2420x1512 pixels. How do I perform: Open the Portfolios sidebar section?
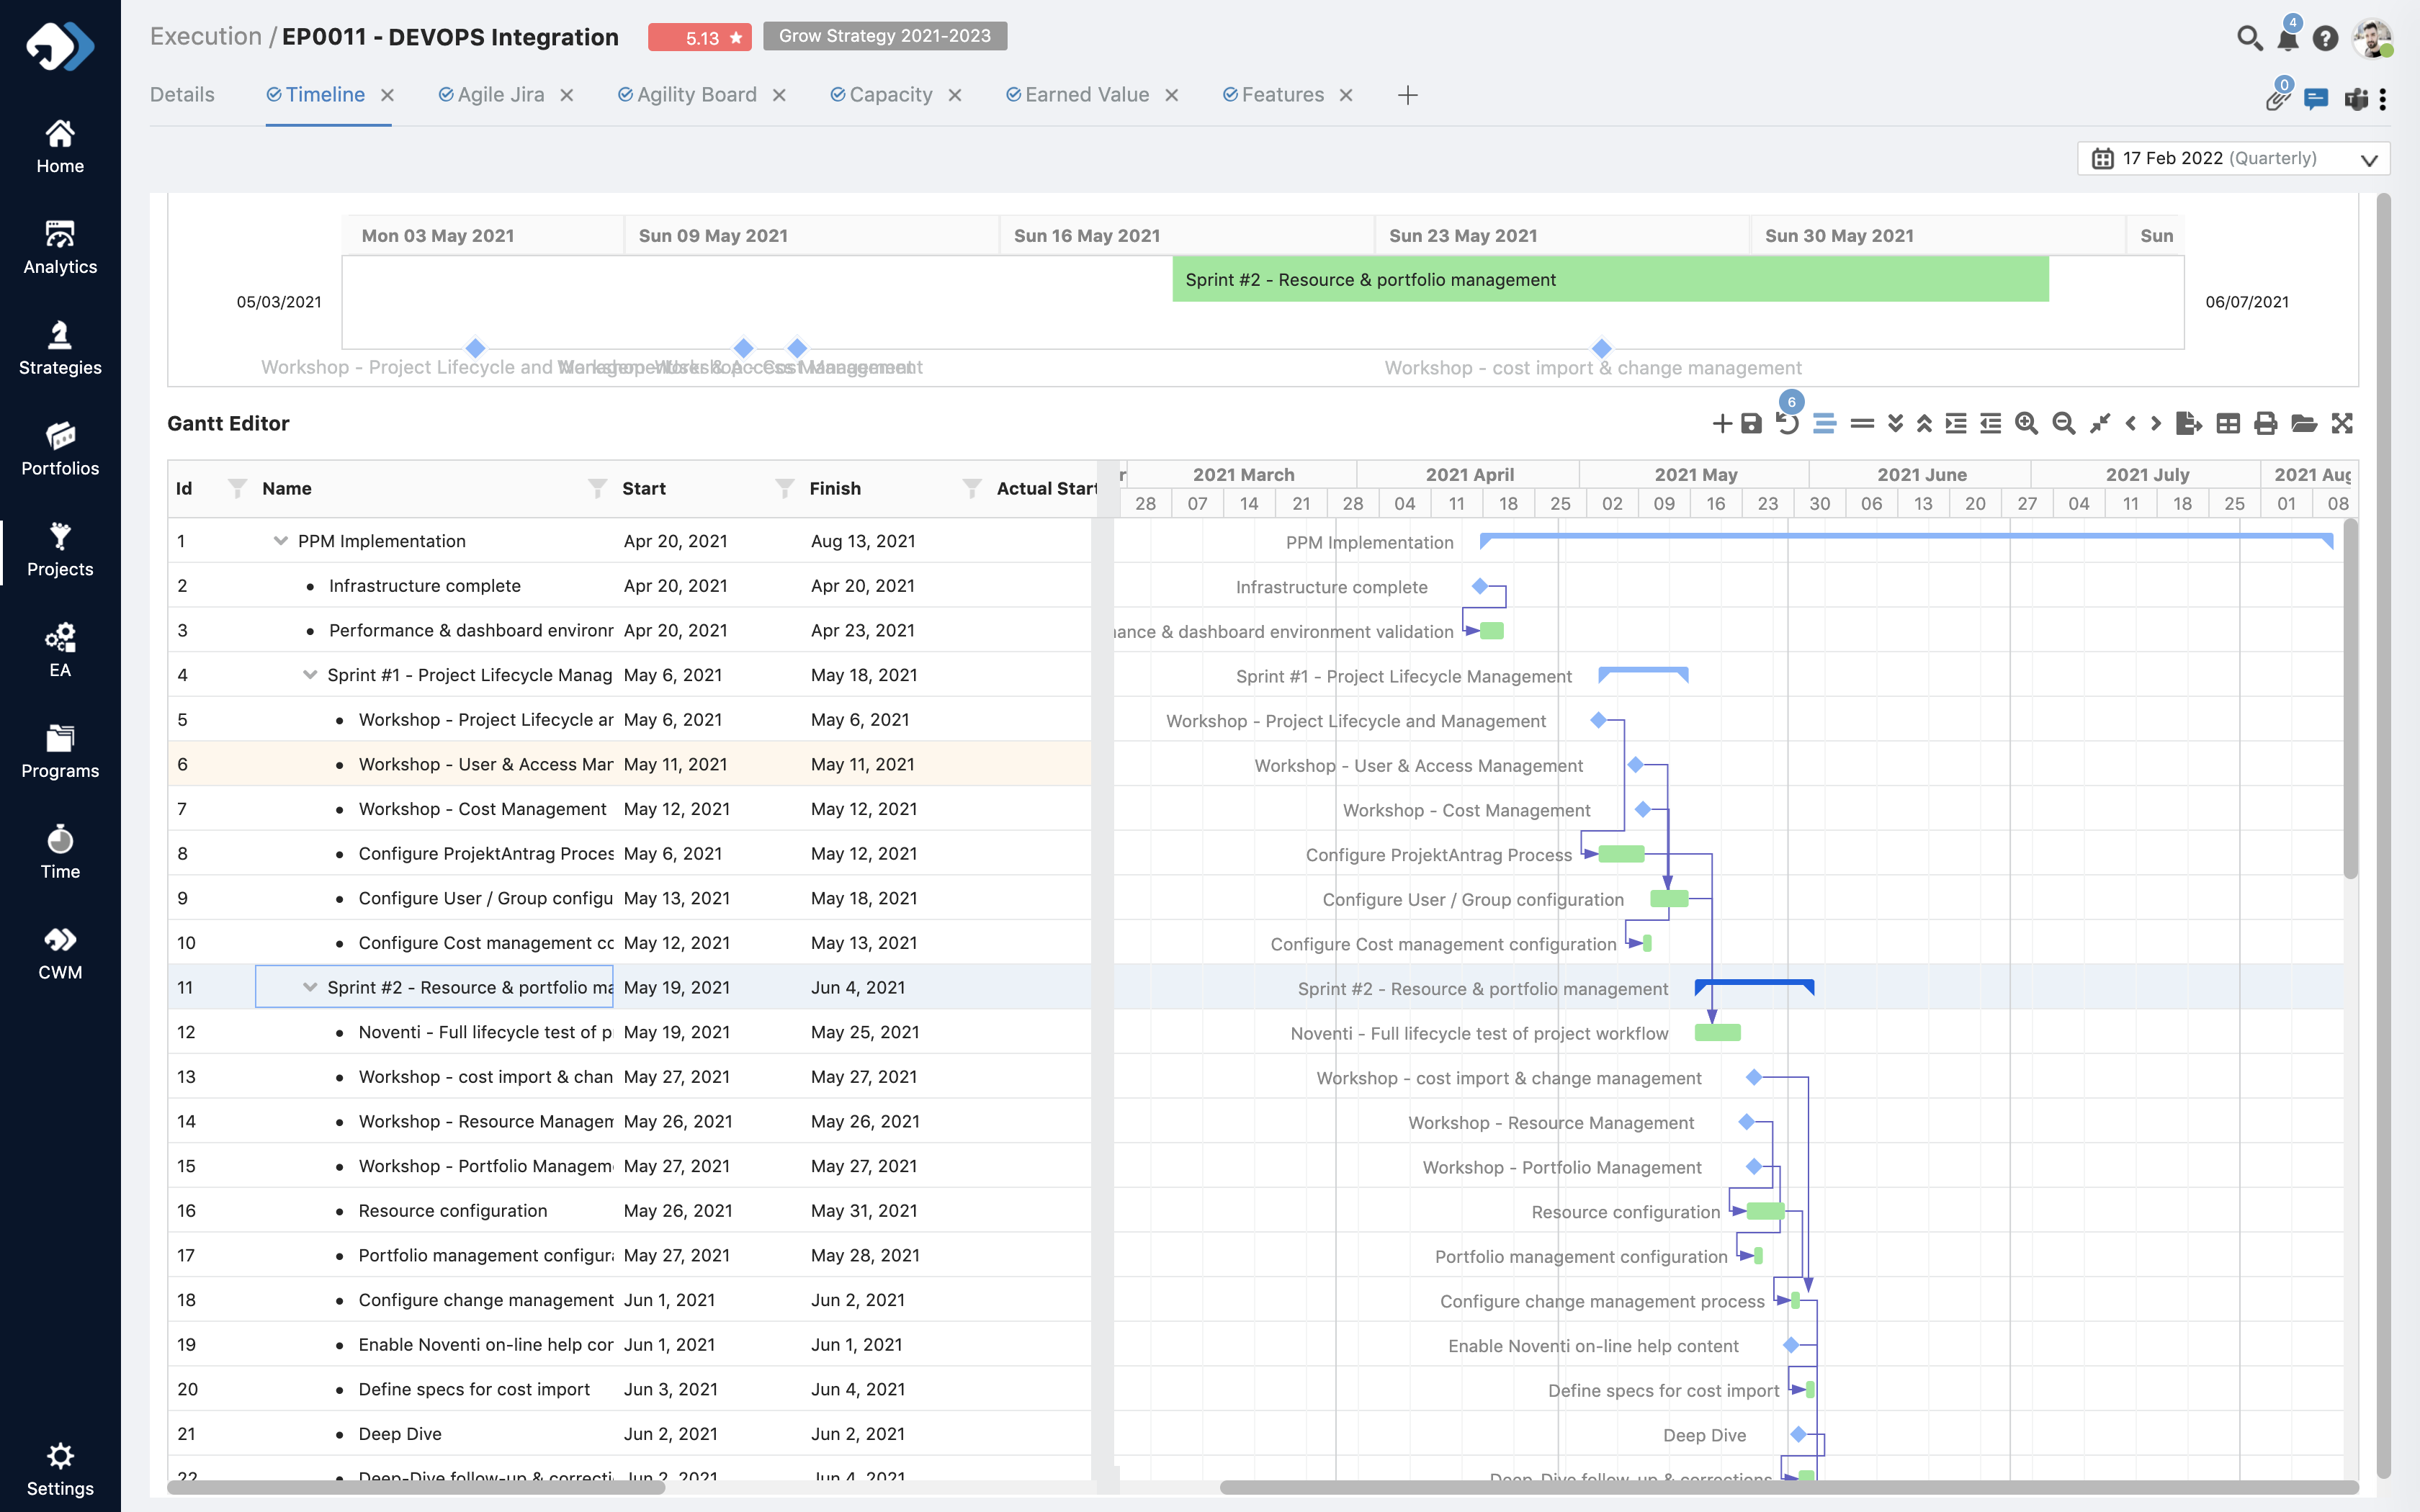60,449
